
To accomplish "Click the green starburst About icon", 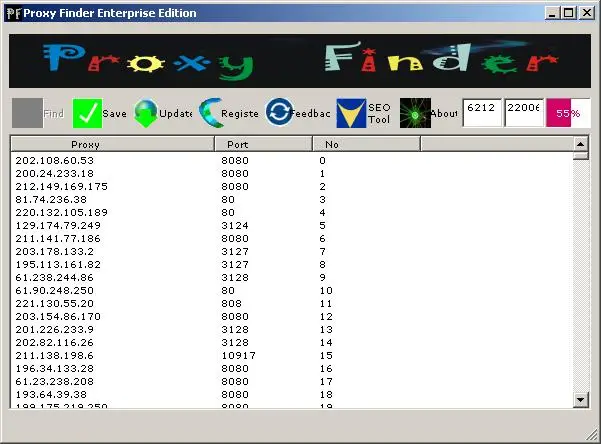I will point(415,113).
